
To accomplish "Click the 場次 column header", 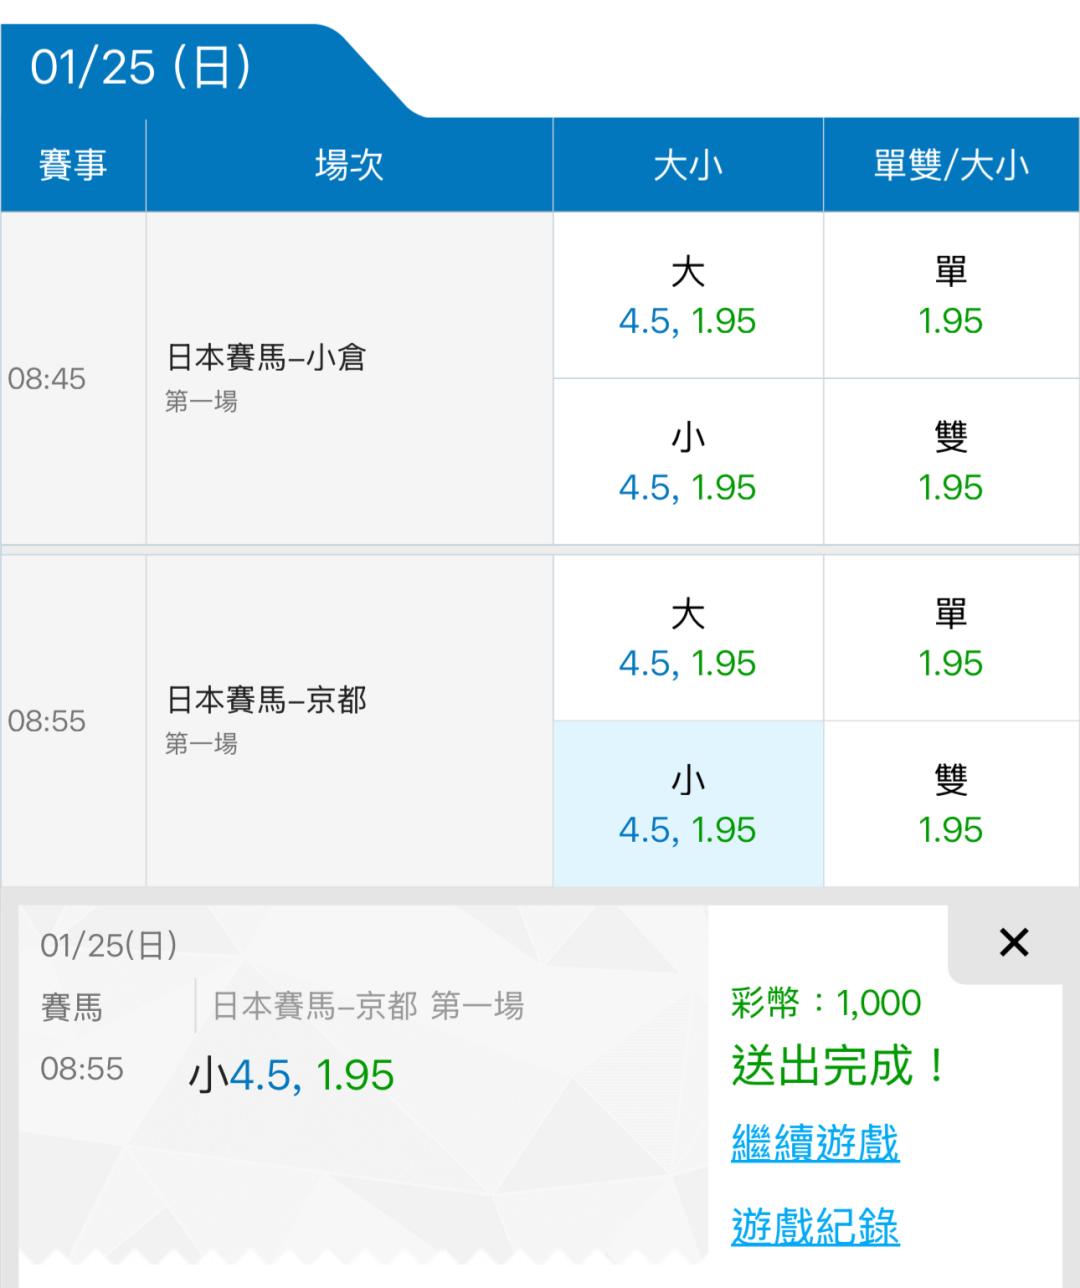I will click(x=348, y=165).
